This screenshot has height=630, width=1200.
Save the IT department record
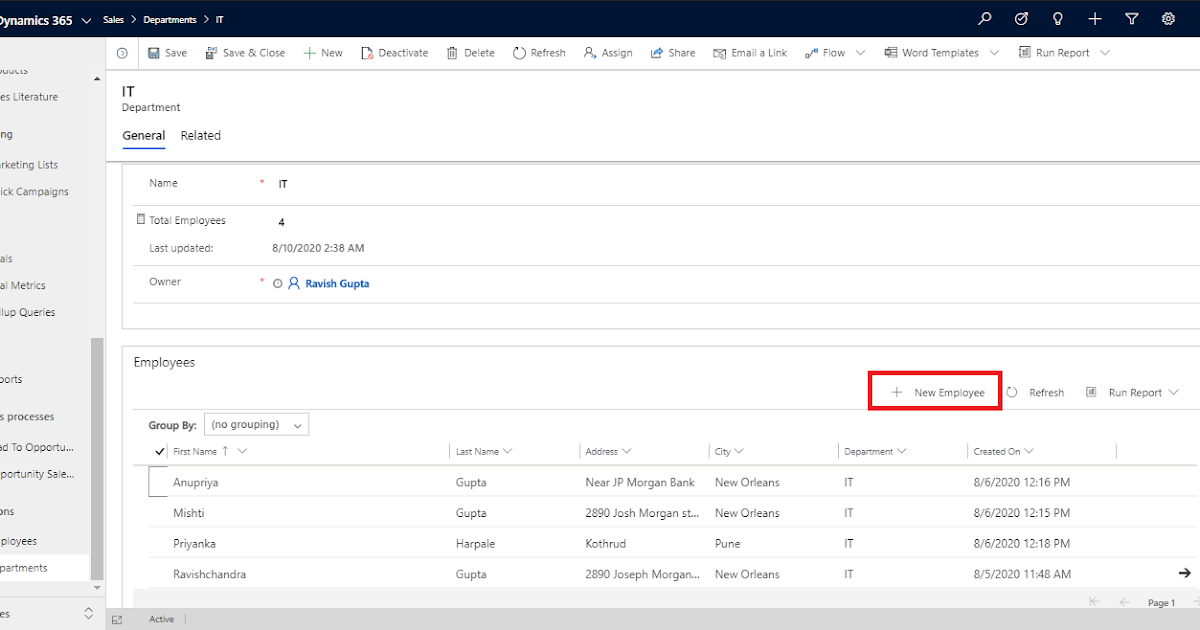(x=167, y=52)
